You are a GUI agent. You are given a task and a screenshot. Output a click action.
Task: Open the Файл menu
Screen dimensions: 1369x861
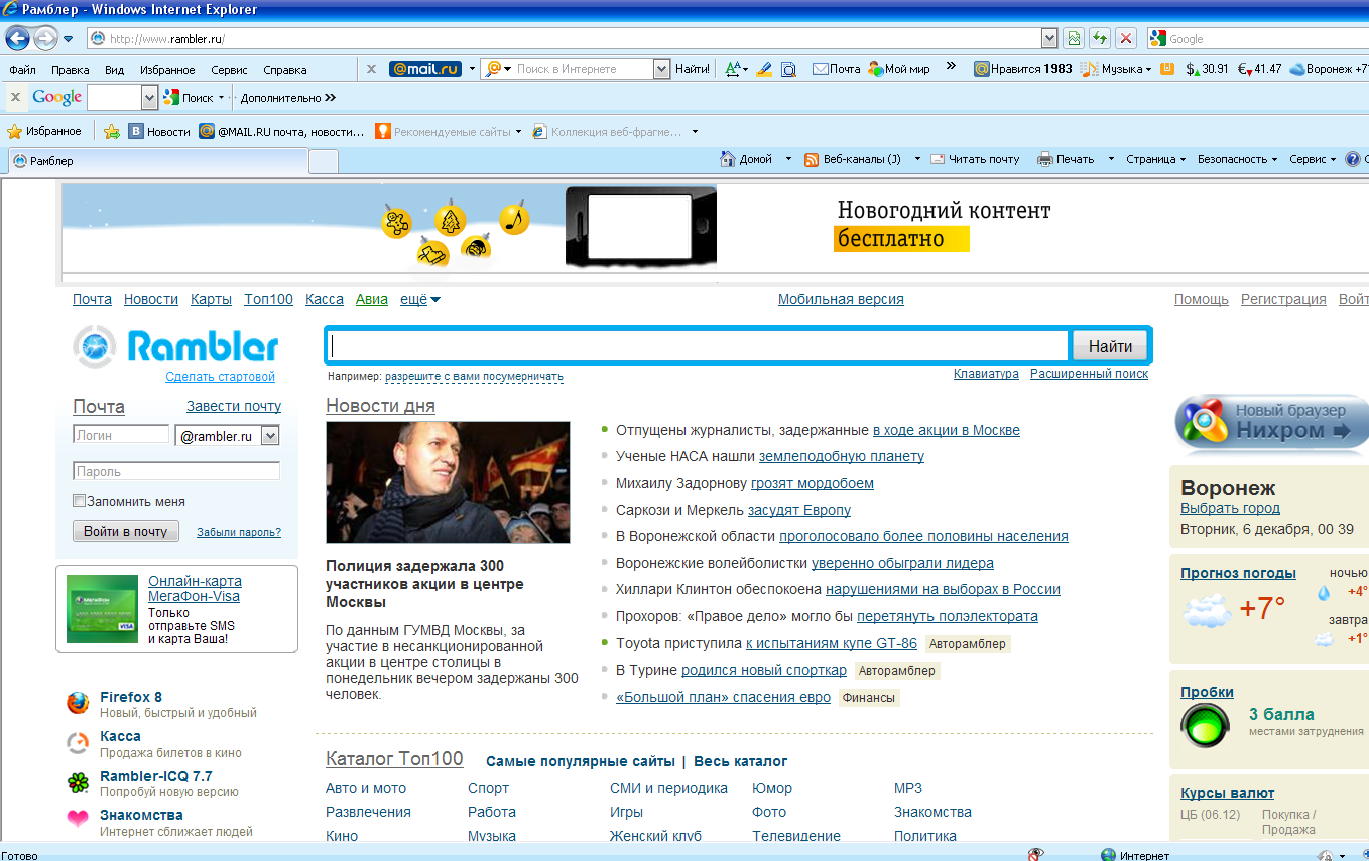tap(22, 70)
